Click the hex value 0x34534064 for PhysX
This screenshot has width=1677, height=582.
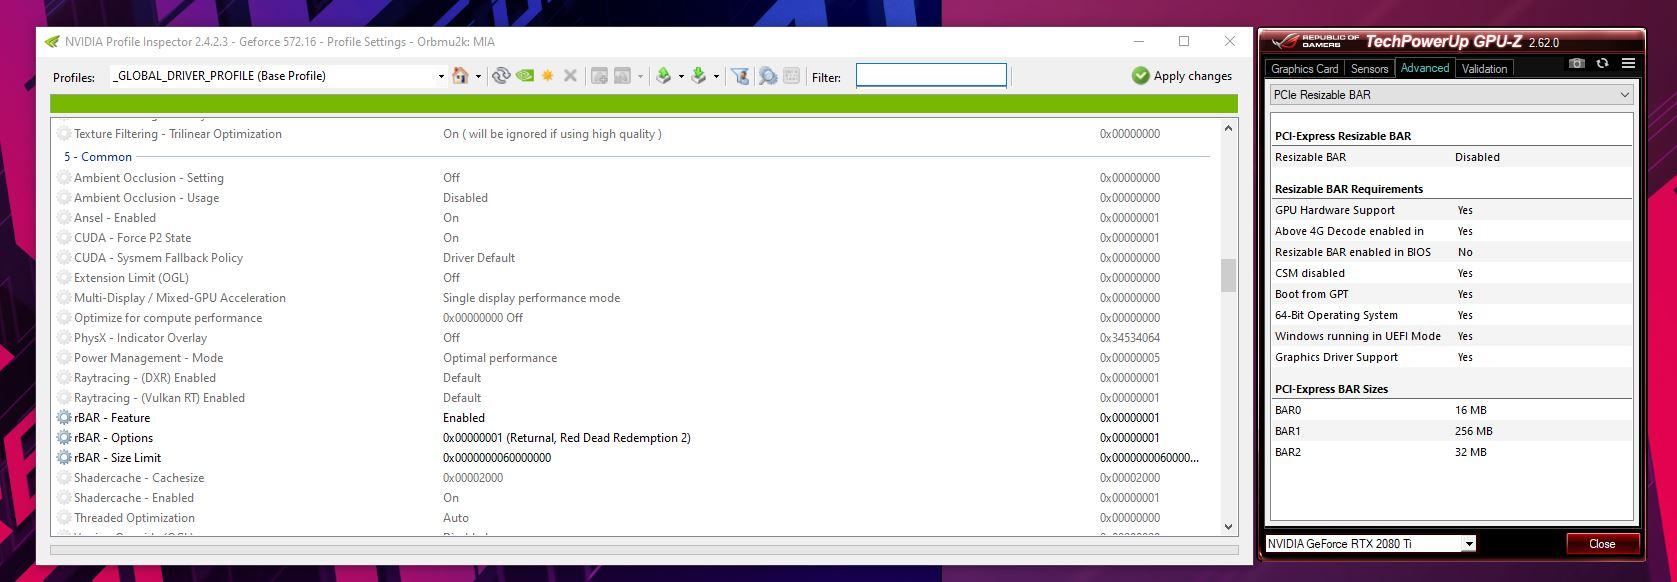[1130, 338]
